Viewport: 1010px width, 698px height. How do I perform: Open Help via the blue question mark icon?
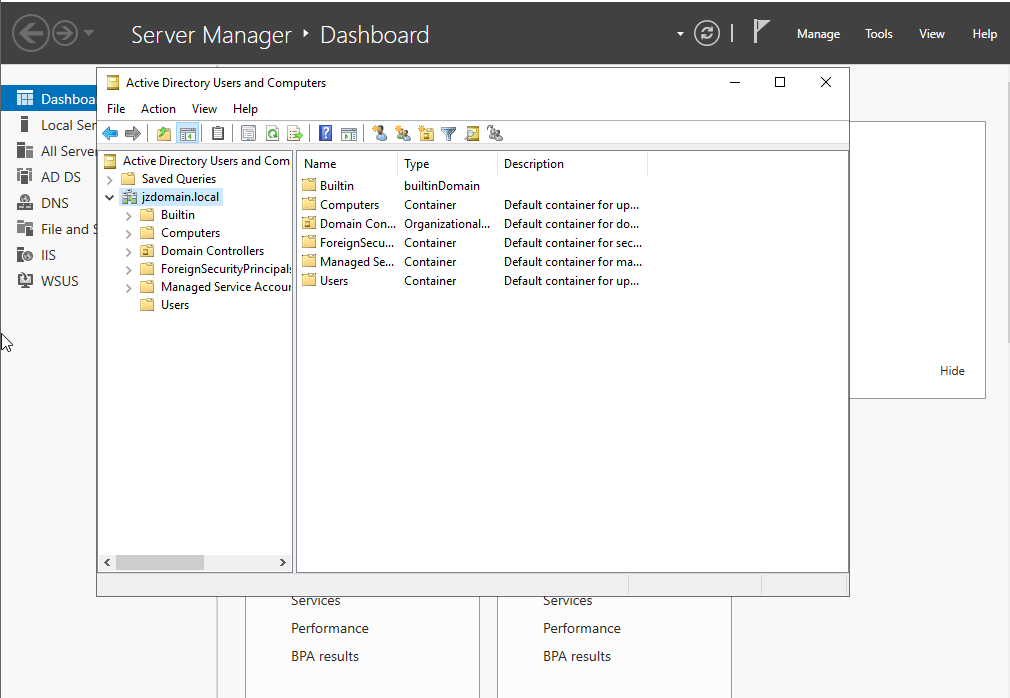click(x=324, y=133)
